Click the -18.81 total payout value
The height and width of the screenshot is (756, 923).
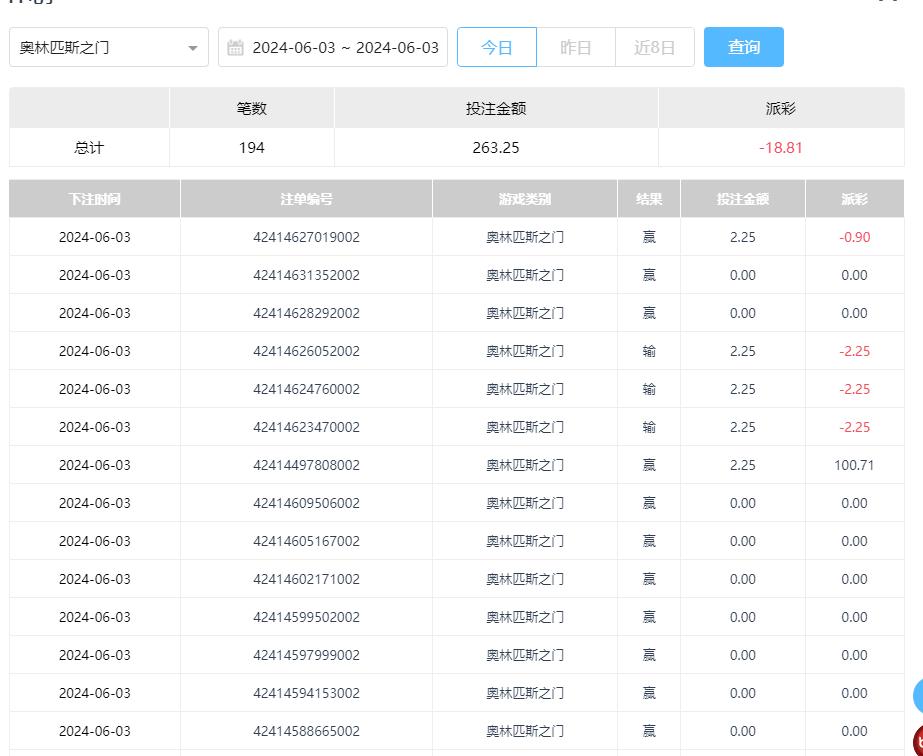[781, 148]
